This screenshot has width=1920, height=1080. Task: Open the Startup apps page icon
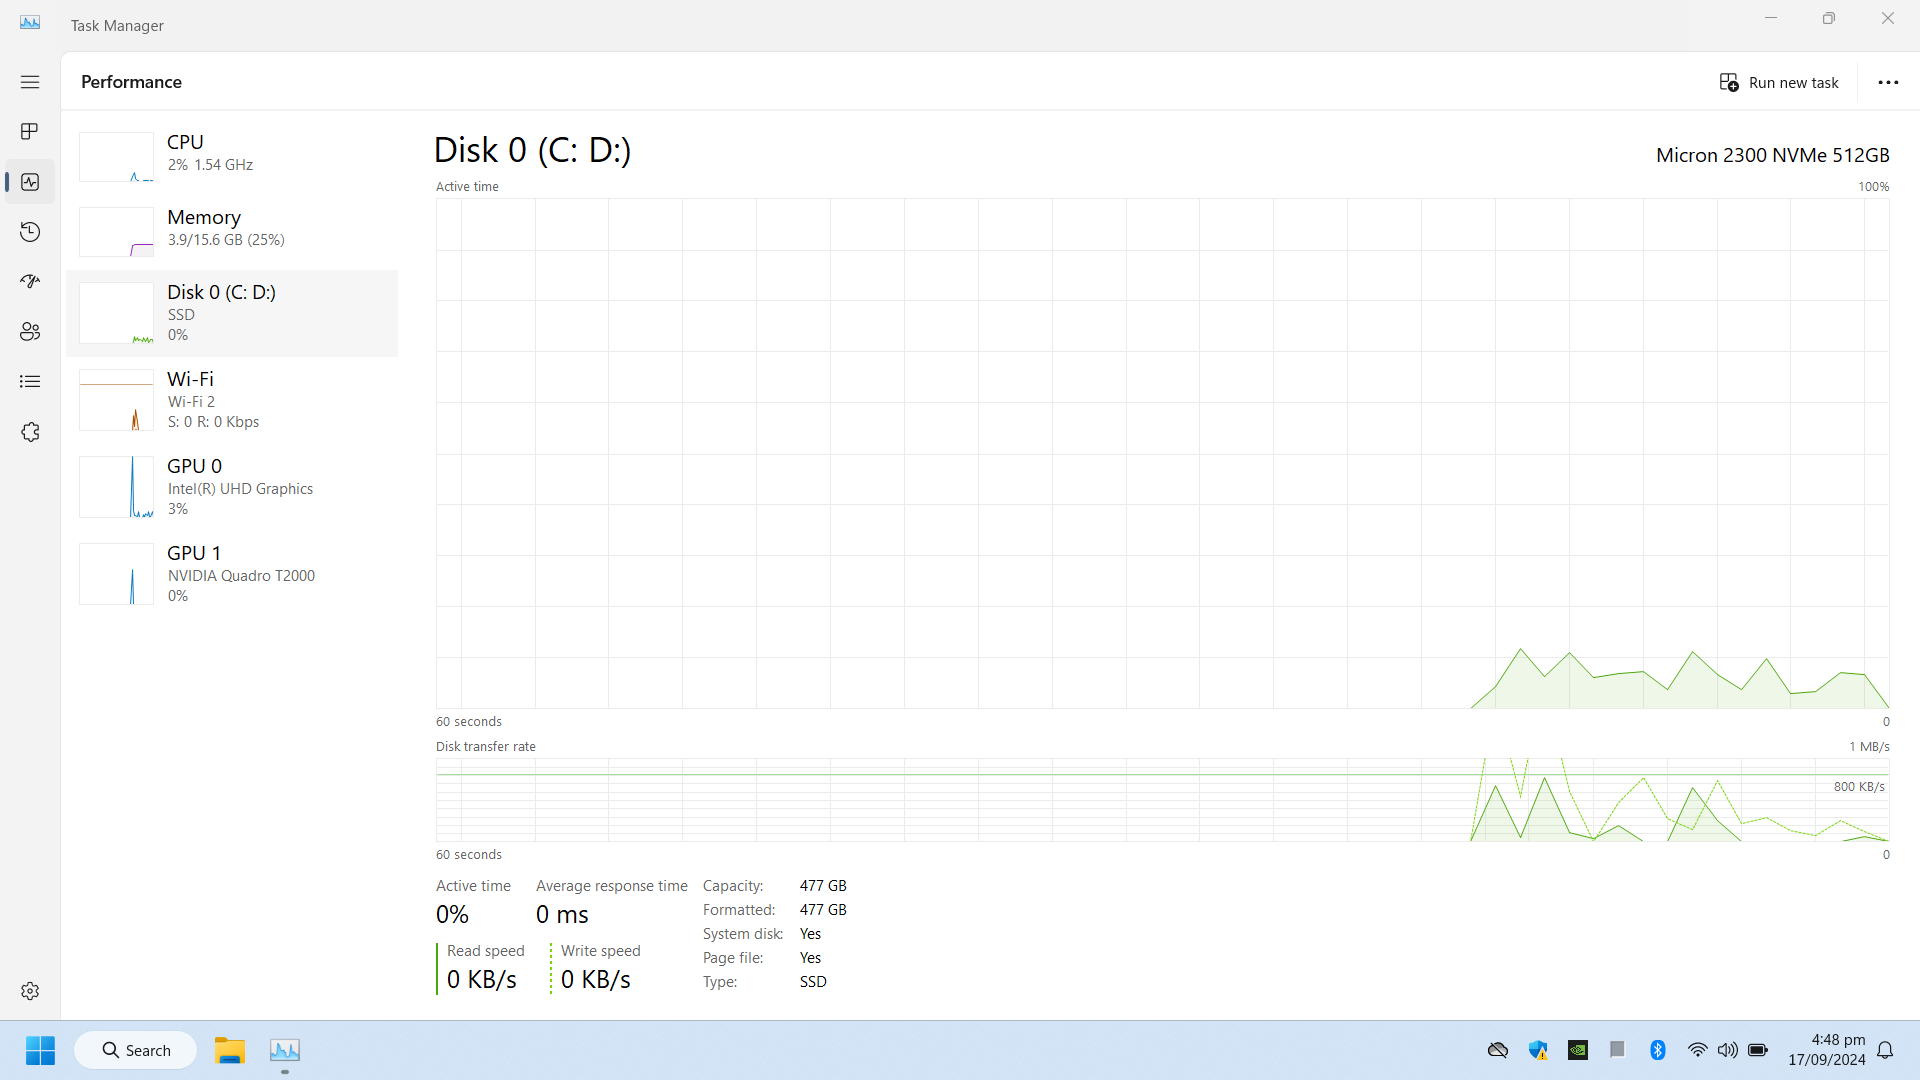click(x=30, y=282)
